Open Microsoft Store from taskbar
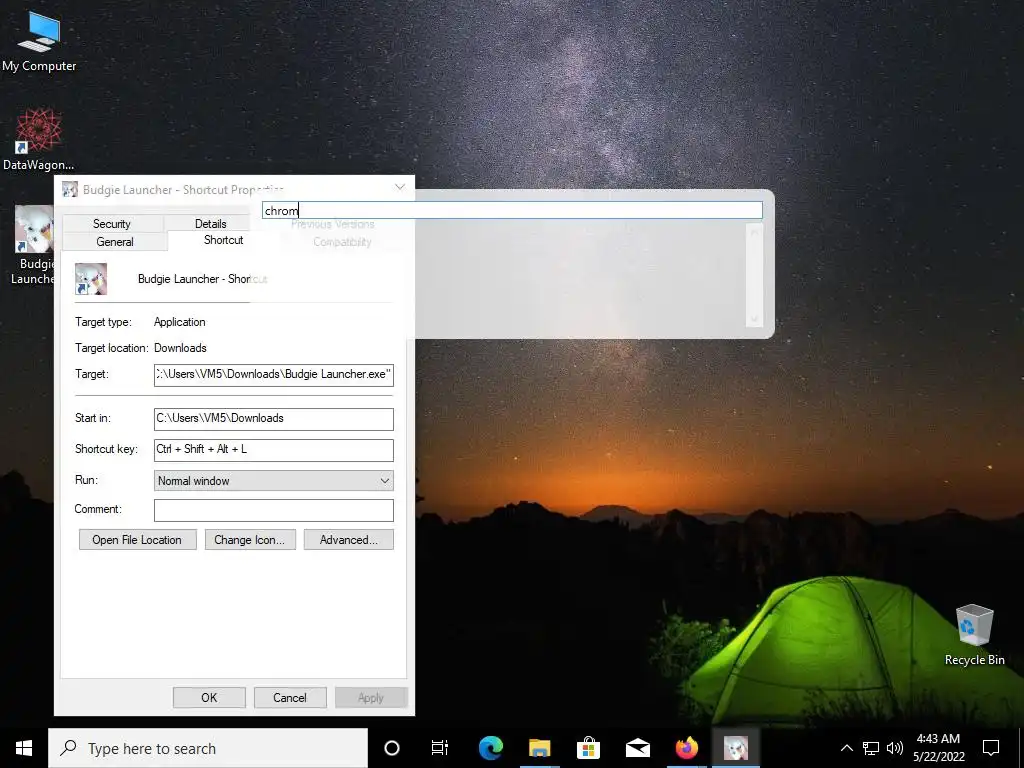This screenshot has height=768, width=1024. 588,748
